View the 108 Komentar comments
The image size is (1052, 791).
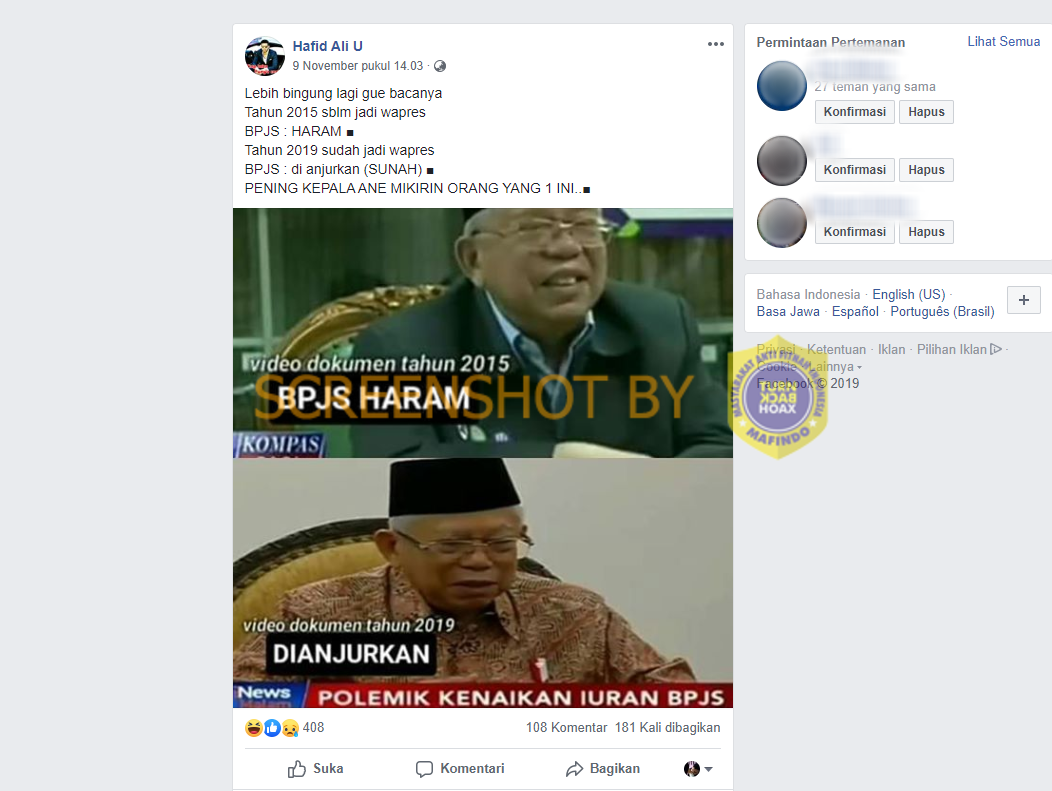(566, 727)
